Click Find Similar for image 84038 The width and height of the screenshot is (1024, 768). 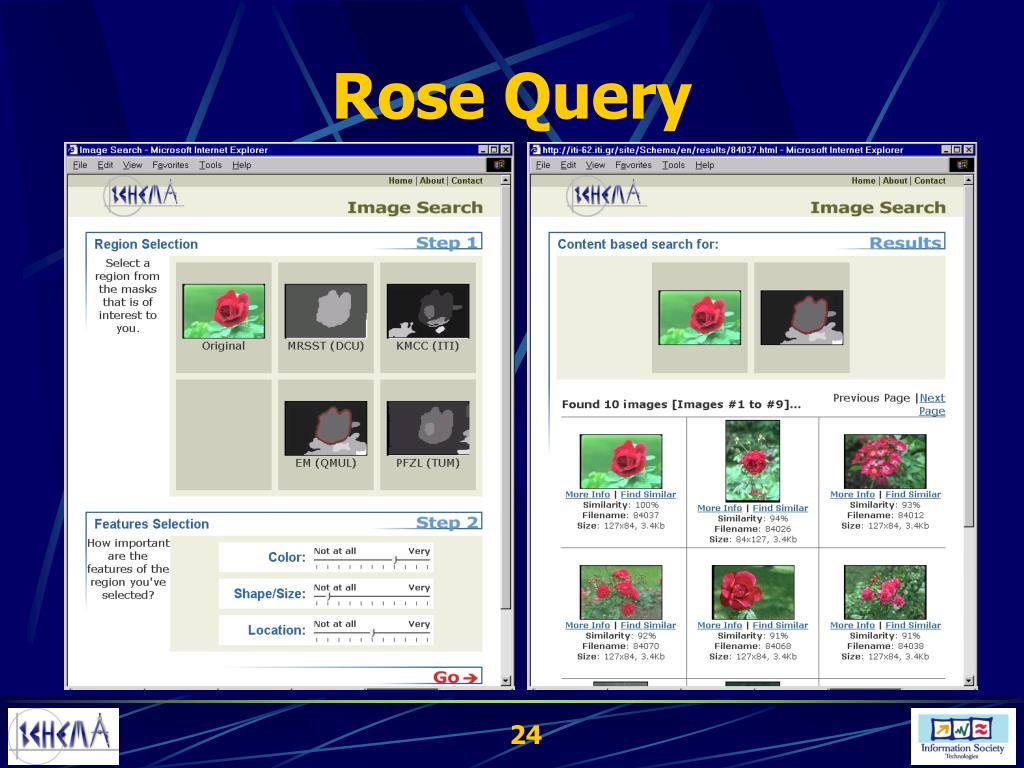913,625
